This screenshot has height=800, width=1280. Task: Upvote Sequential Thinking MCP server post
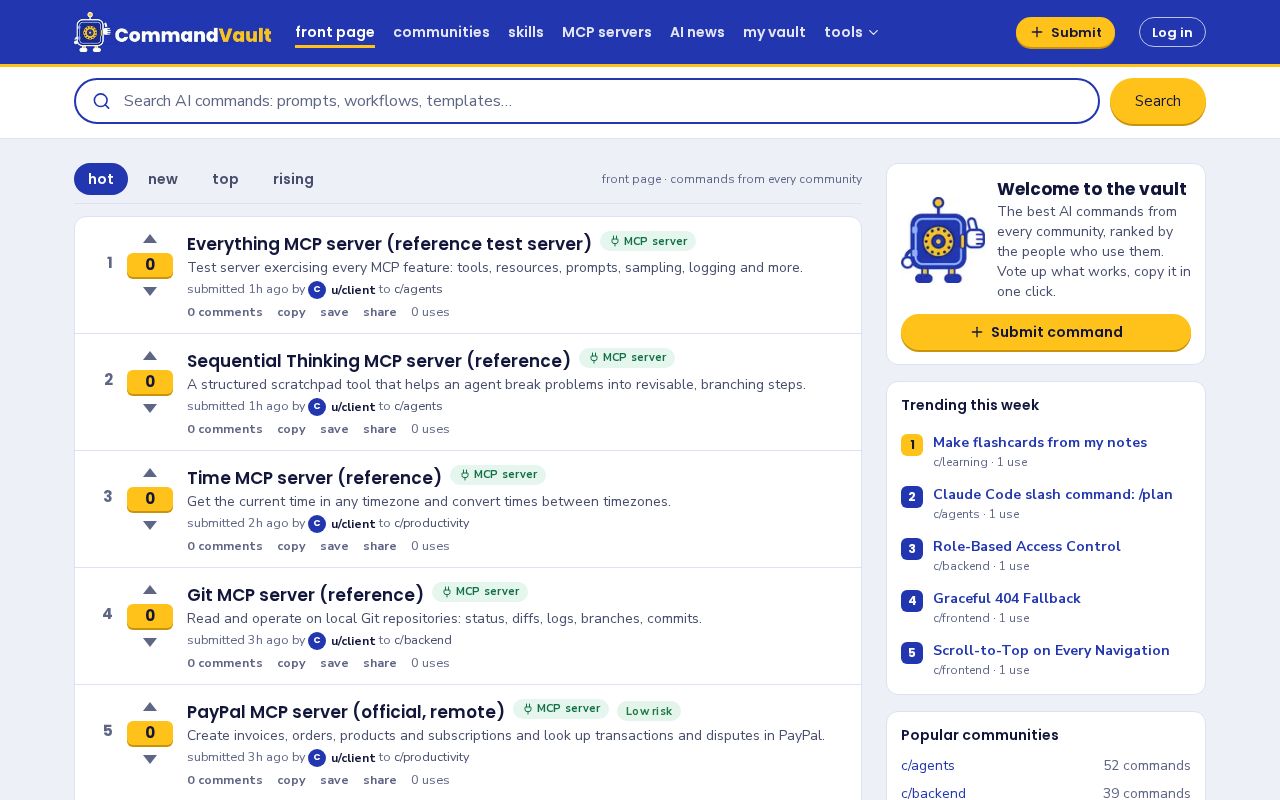coord(150,356)
